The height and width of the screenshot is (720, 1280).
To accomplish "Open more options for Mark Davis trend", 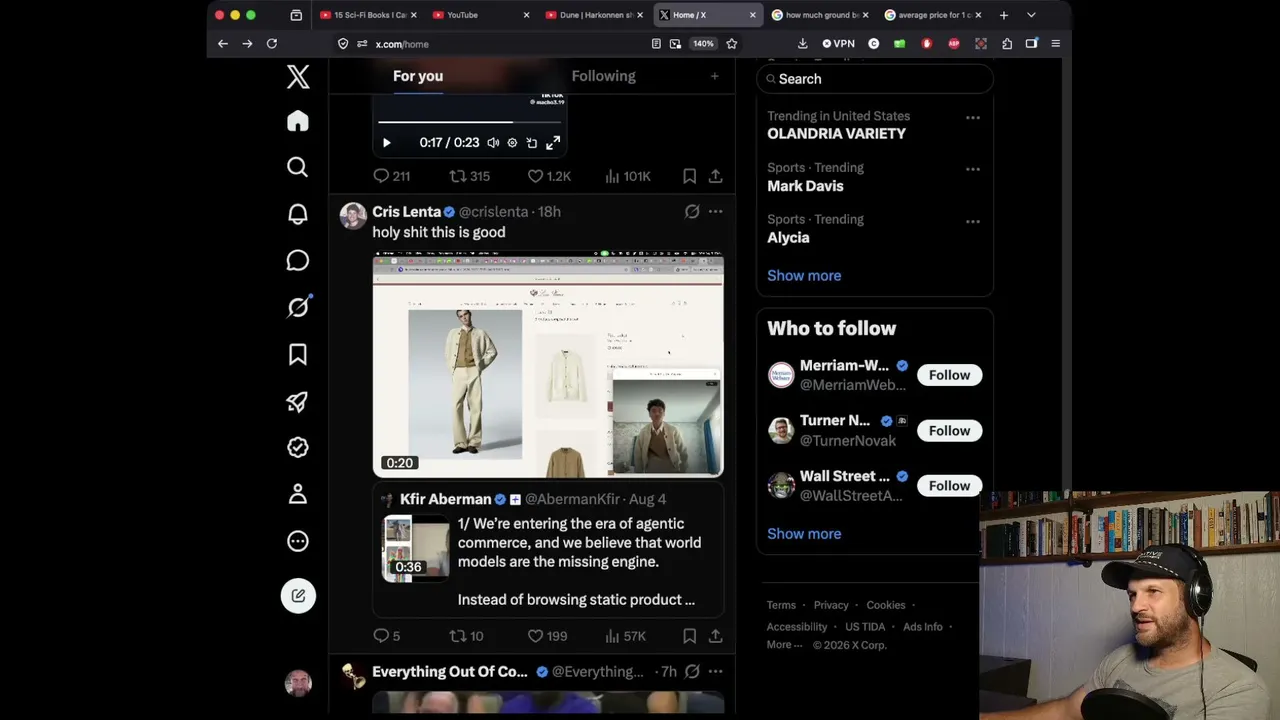I will 973,169.
